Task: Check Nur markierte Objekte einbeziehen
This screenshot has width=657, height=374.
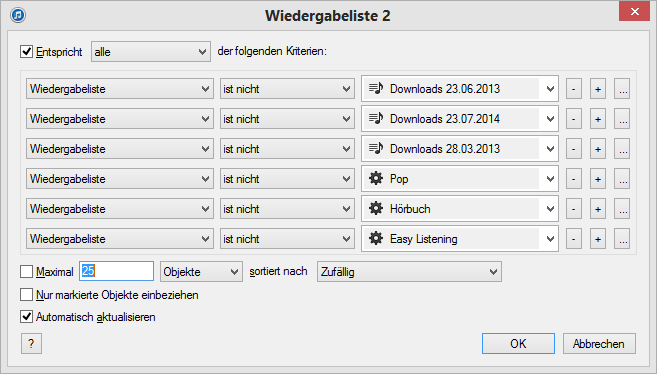Action: (26, 294)
